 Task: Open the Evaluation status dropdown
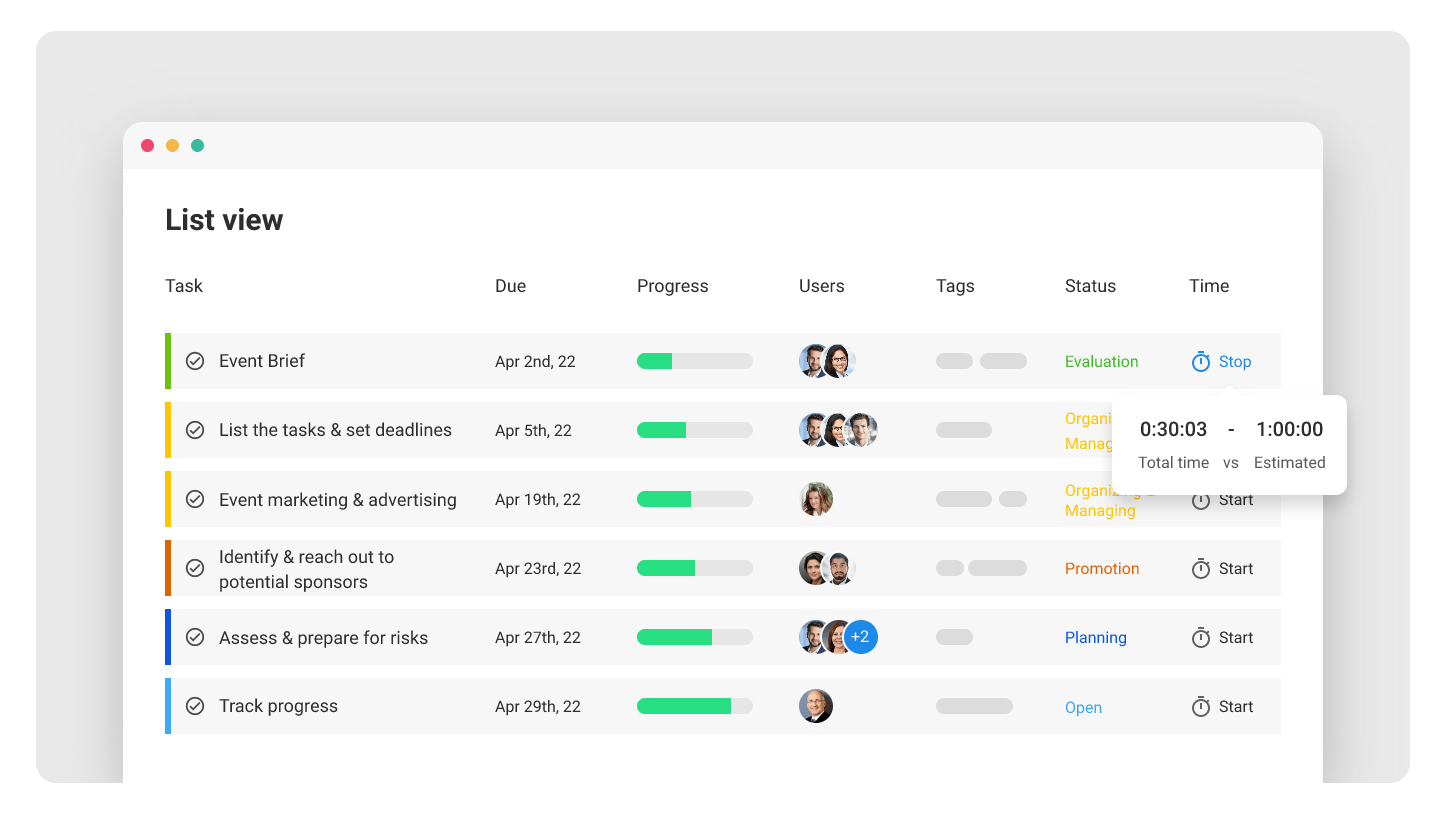tap(1101, 361)
